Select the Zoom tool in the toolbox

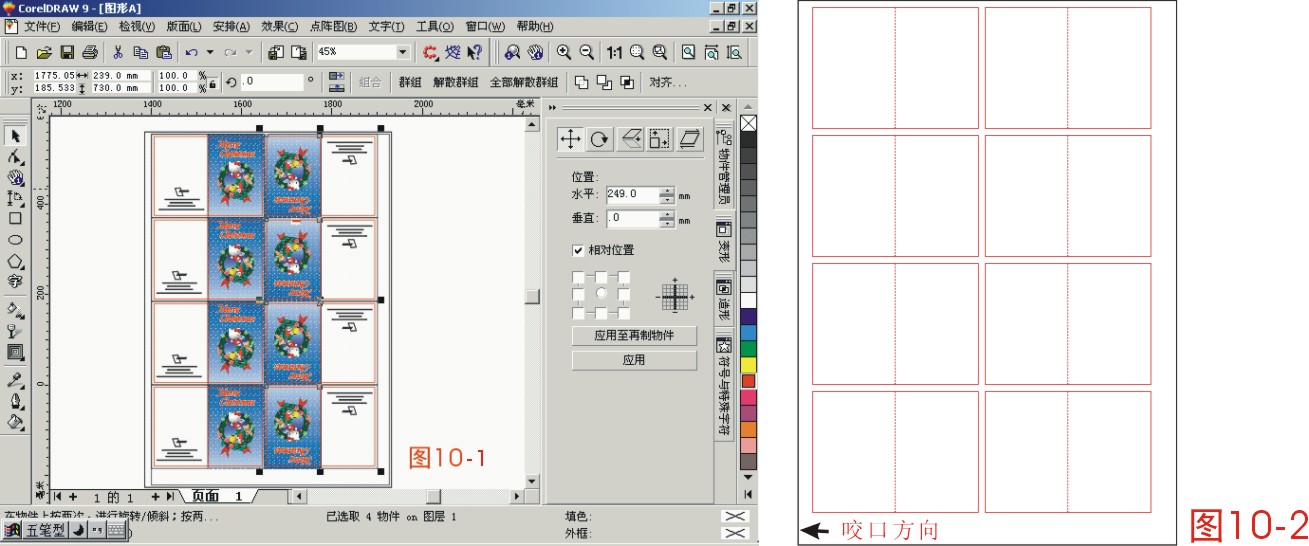coord(15,177)
